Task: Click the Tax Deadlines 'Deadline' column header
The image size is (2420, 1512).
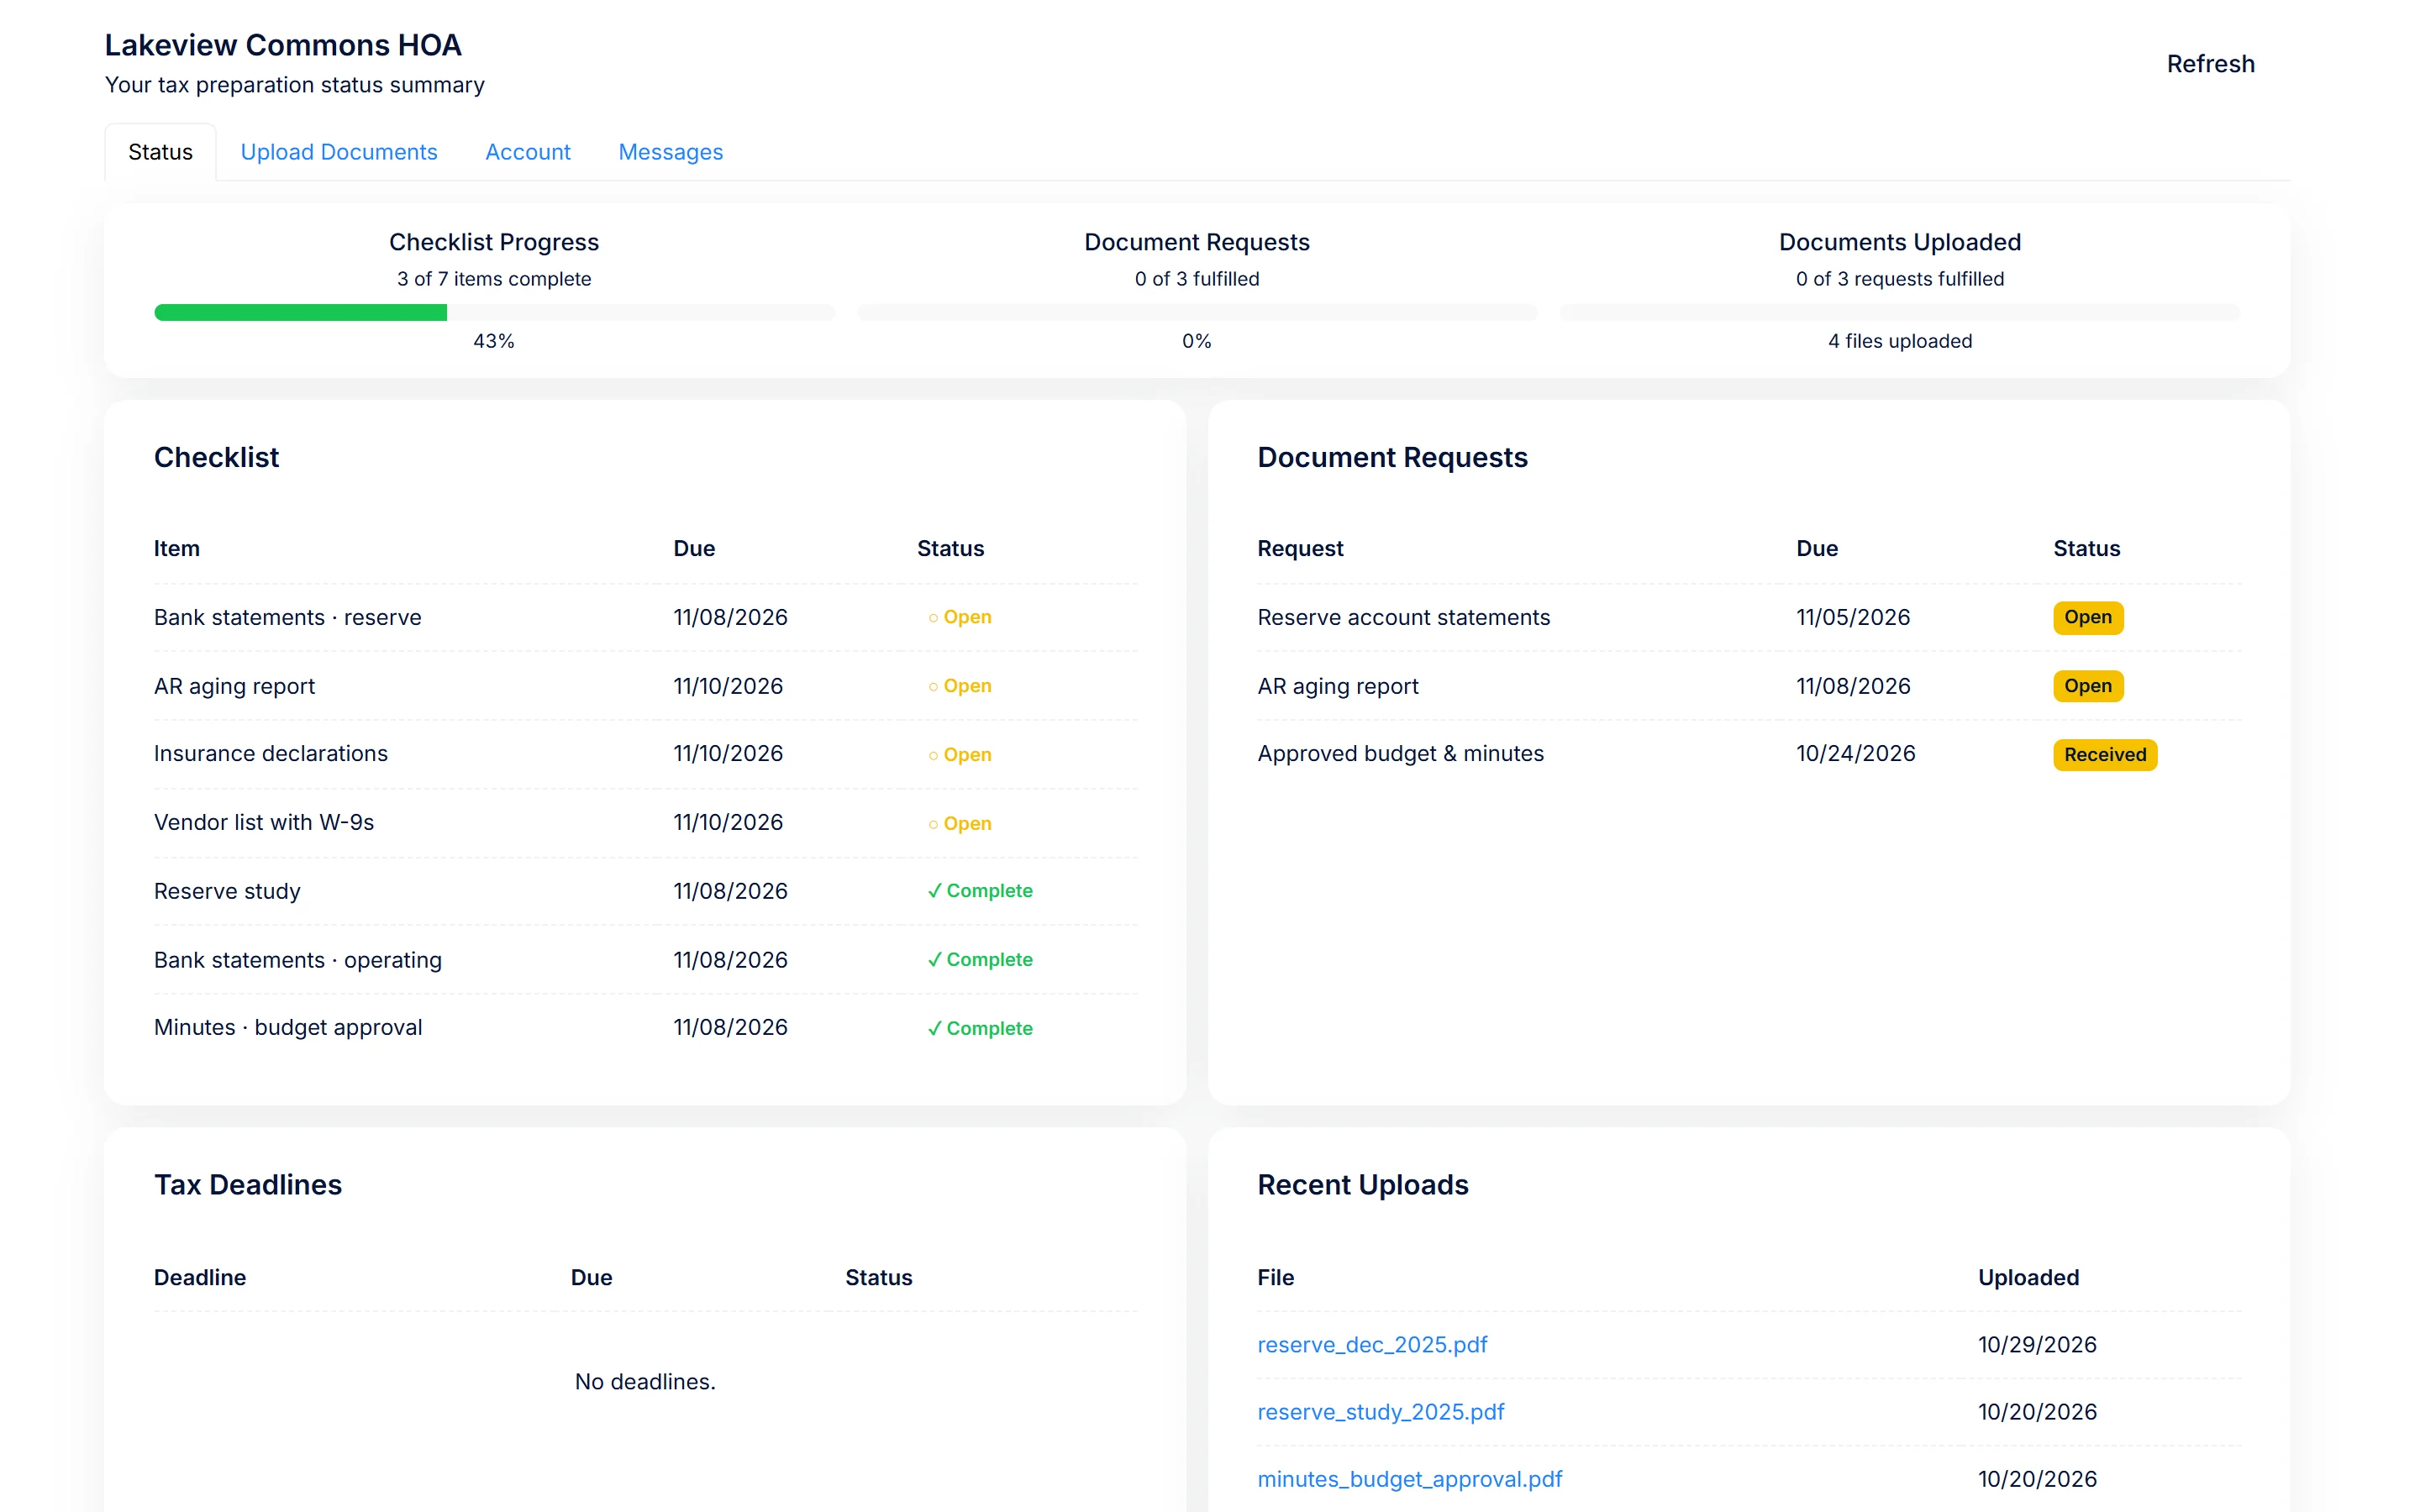Action: tap(200, 1277)
